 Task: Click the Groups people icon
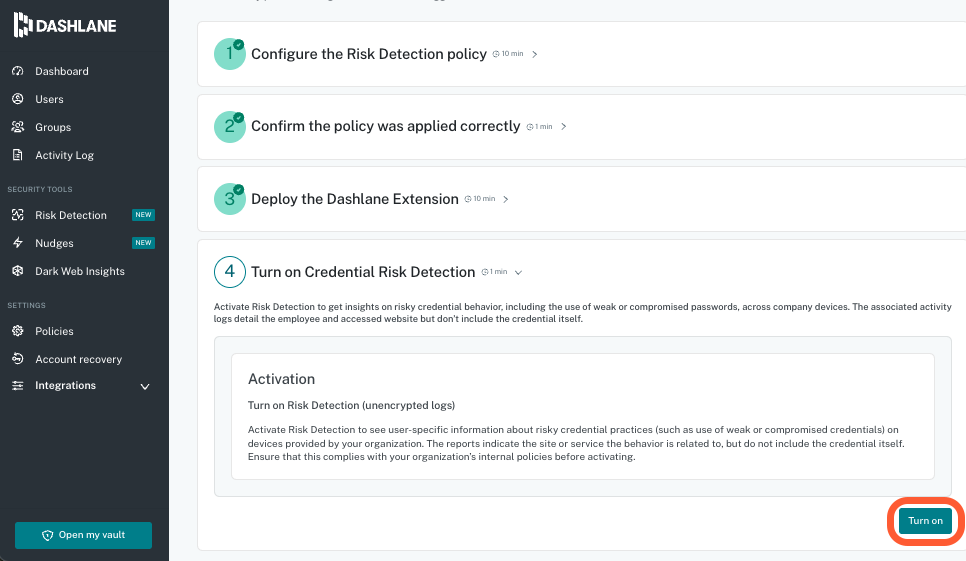pos(17,127)
